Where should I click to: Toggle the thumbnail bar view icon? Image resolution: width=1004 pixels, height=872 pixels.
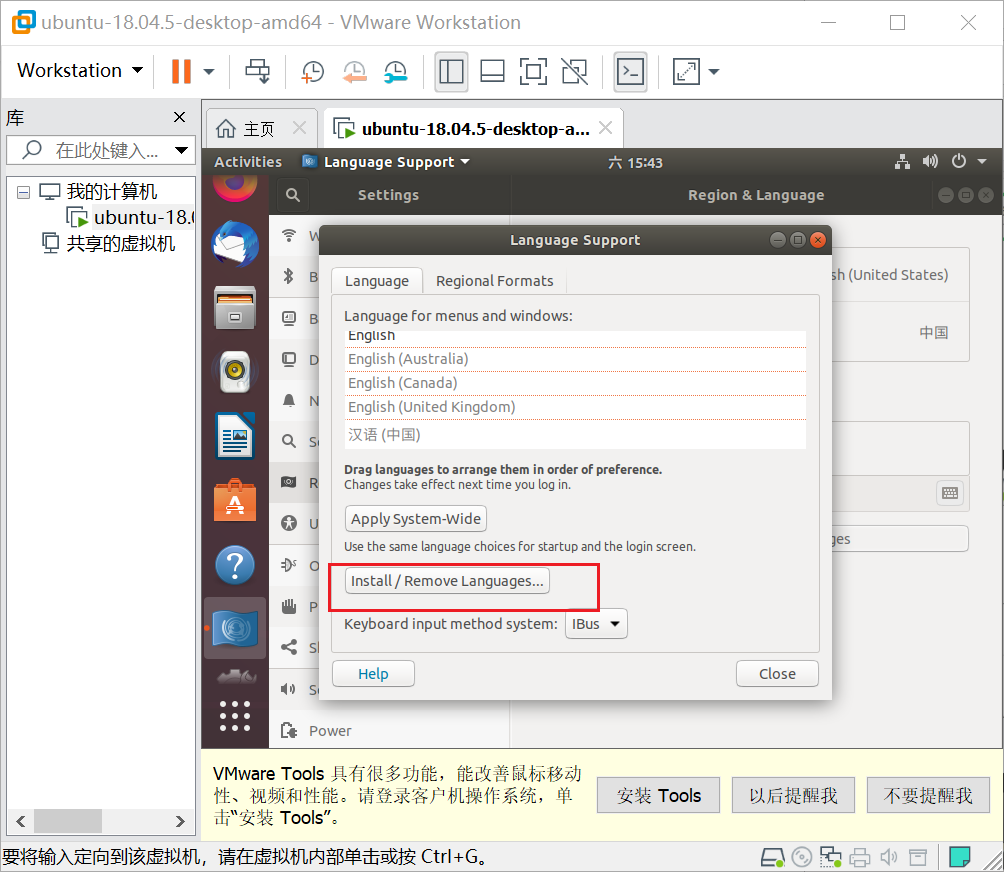tap(492, 71)
